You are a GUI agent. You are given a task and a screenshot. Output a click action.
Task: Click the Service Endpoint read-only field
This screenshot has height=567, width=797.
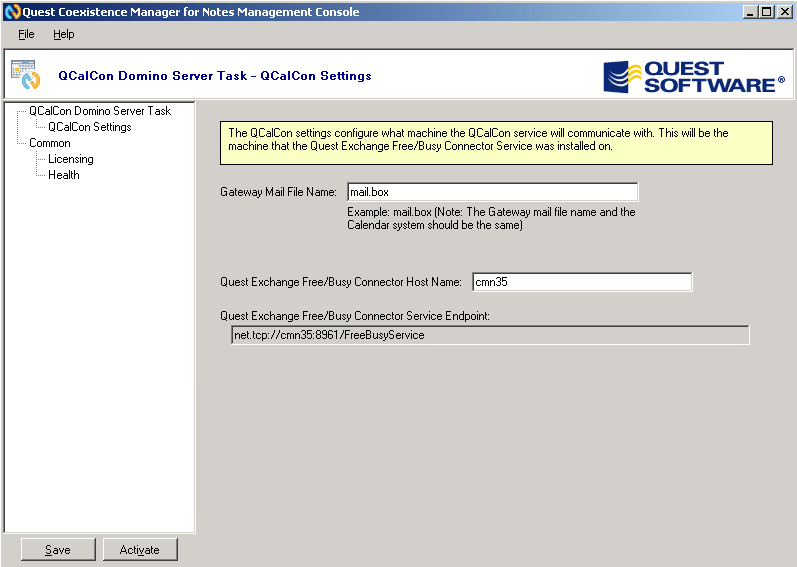click(x=490, y=335)
